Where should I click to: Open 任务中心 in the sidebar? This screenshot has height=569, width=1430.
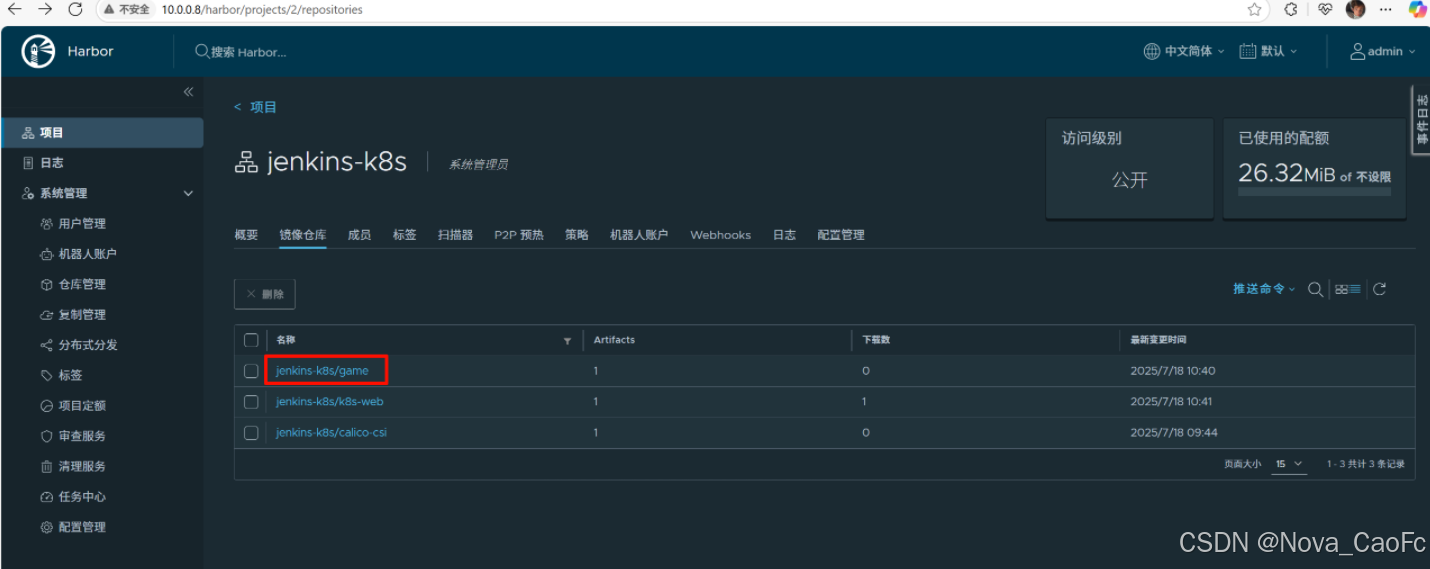pyautogui.click(x=82, y=497)
